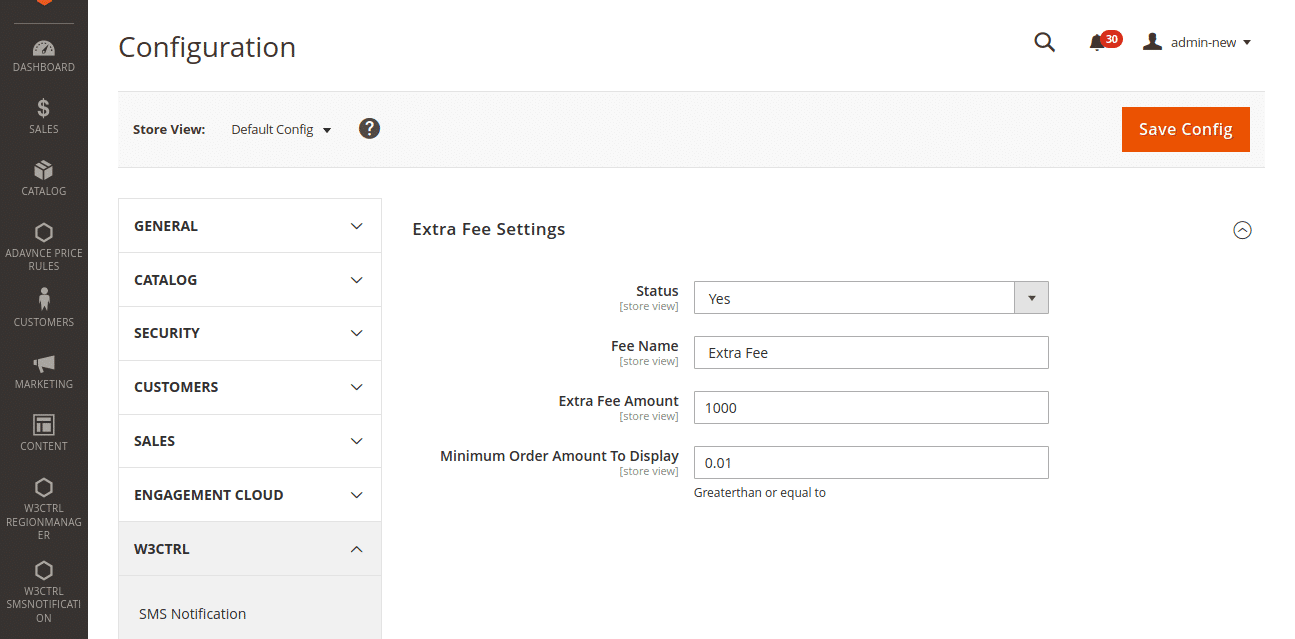Image resolution: width=1295 pixels, height=639 pixels.
Task: Click inside the Fee Name field
Action: 870,352
